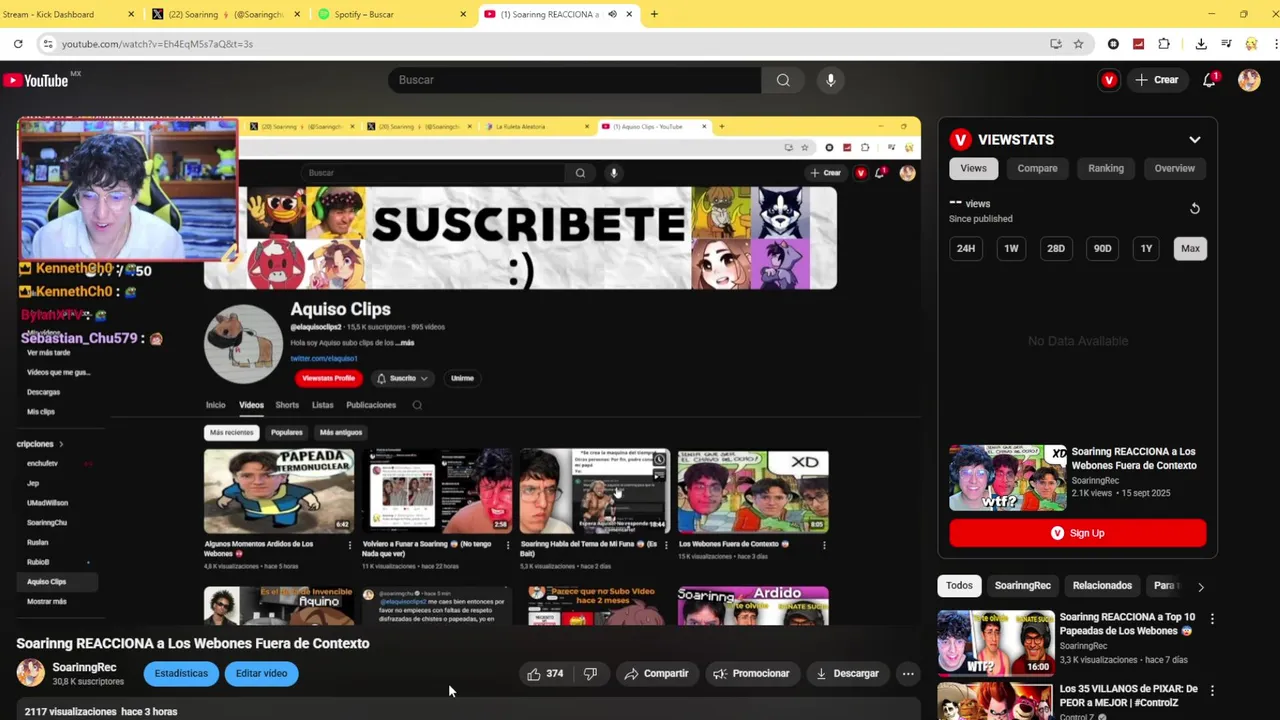Screen dimensions: 1280x720
Task: Open the SoaringRec channel name link
Action: (84, 667)
